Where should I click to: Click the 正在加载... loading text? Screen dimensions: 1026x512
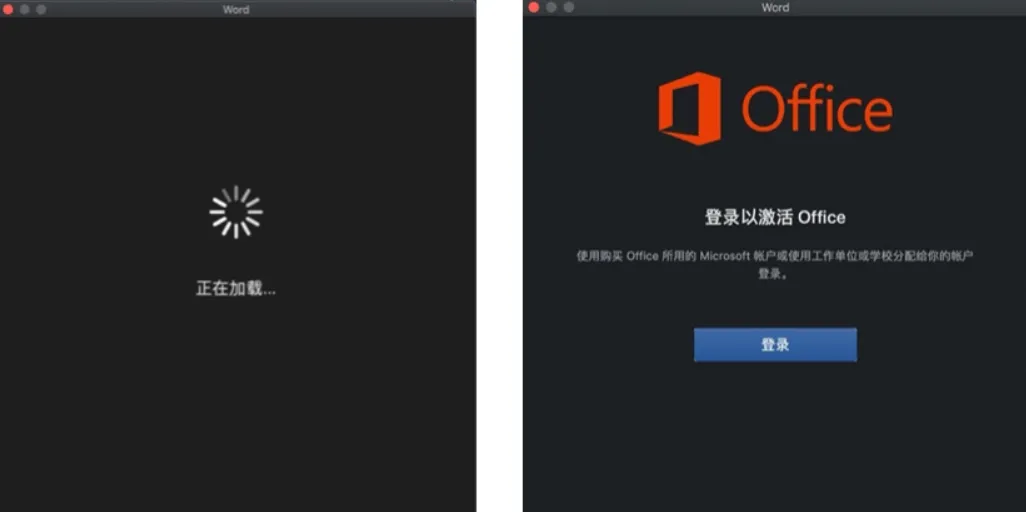click(236, 288)
